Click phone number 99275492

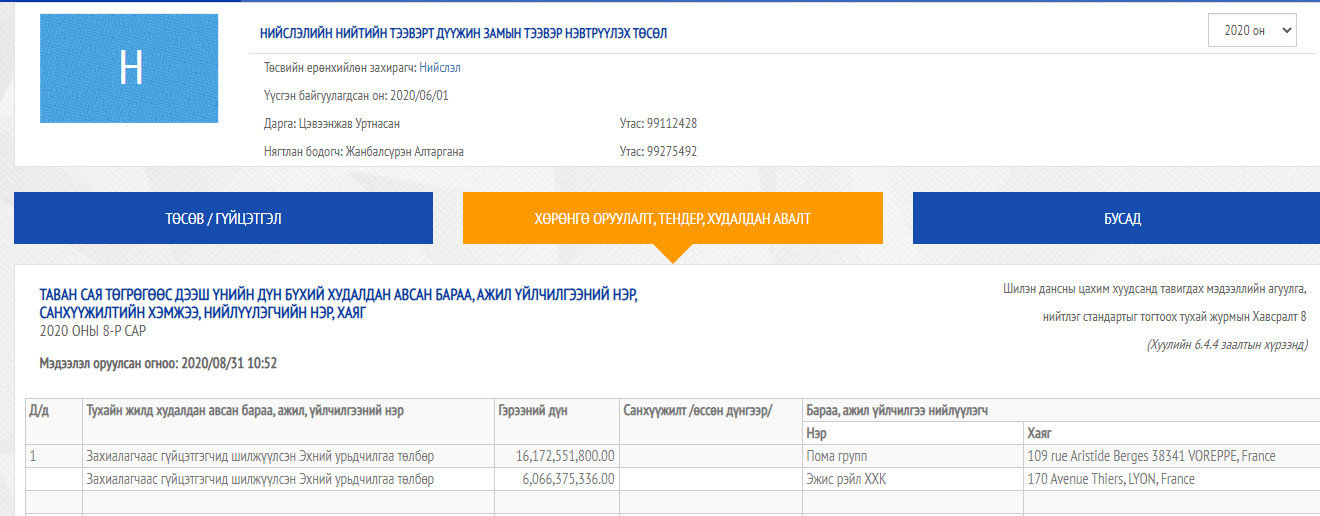point(671,152)
